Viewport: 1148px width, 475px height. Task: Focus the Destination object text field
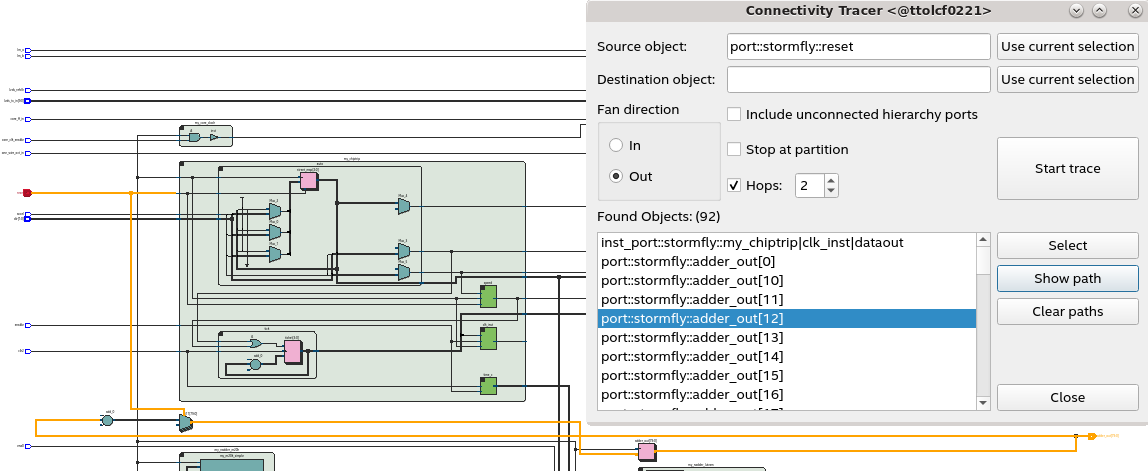857,80
